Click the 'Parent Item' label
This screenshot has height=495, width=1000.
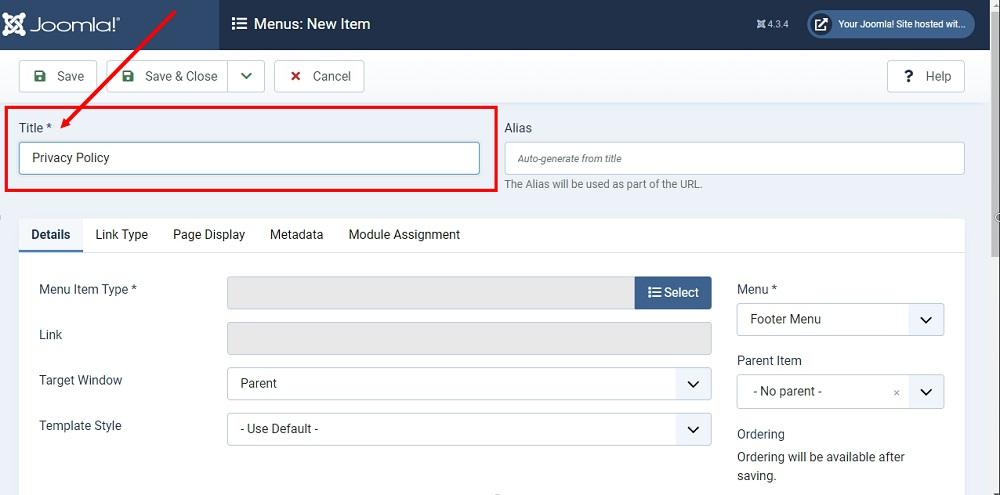(769, 360)
